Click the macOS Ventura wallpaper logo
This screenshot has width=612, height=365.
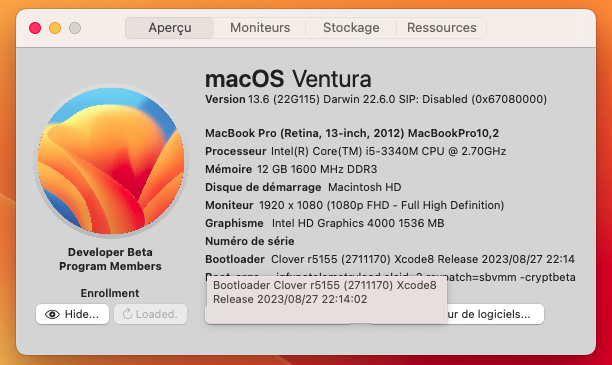point(111,160)
